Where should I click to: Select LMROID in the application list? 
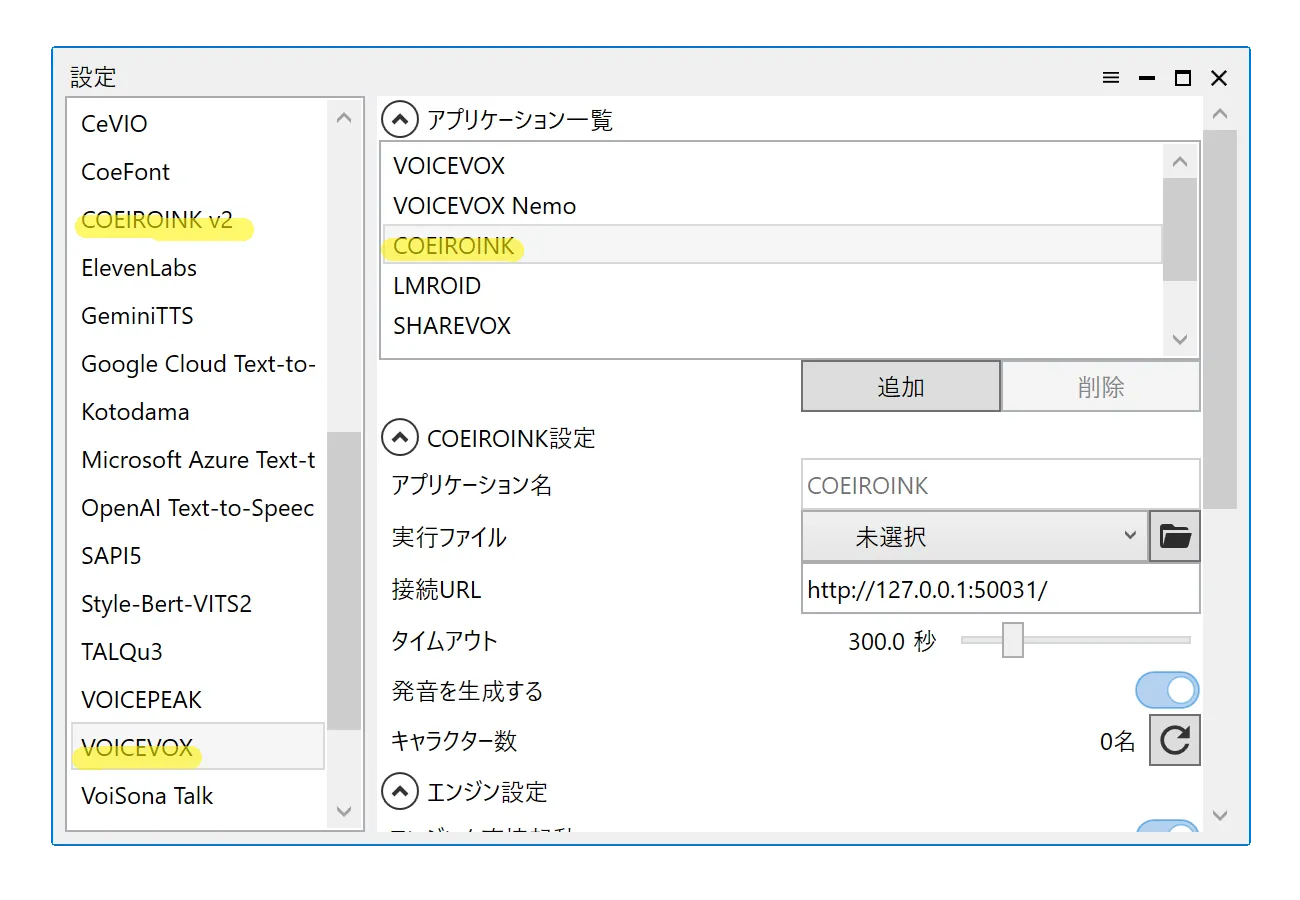click(773, 286)
